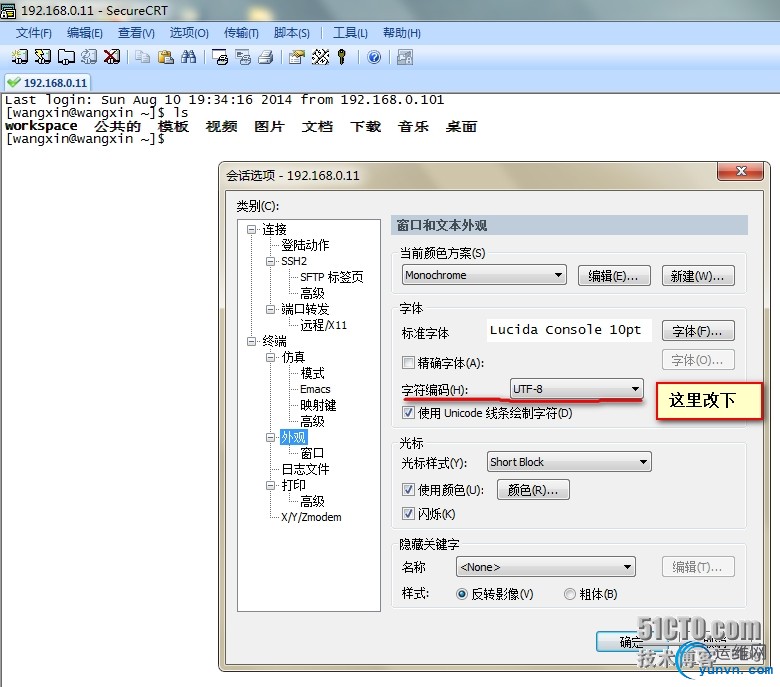The height and width of the screenshot is (687, 780).
Task: Open the 工具(L) menu
Action: pos(350,33)
